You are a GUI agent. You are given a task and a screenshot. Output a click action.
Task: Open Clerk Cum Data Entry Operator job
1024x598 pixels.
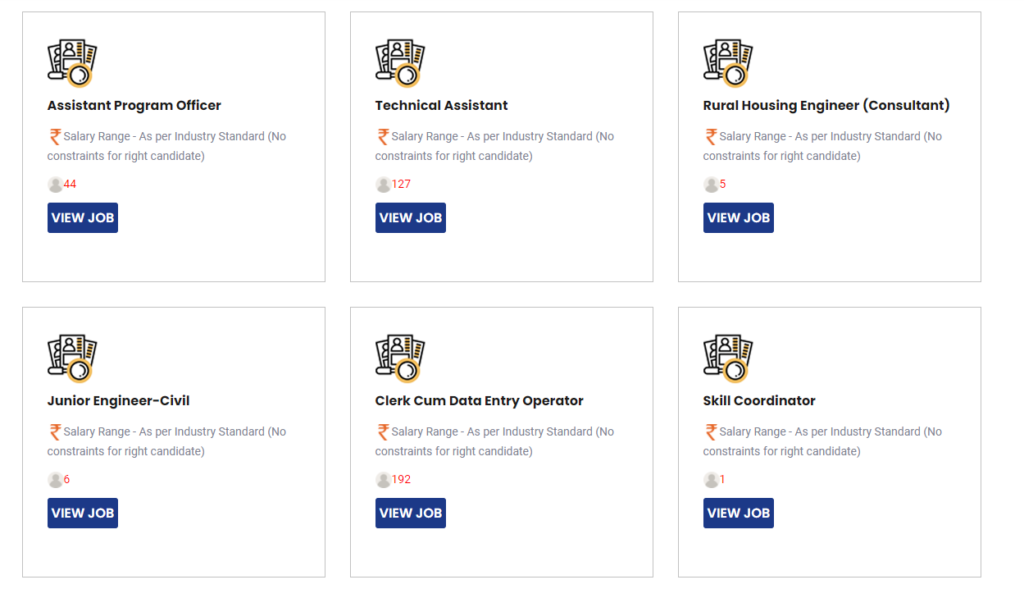coord(410,513)
